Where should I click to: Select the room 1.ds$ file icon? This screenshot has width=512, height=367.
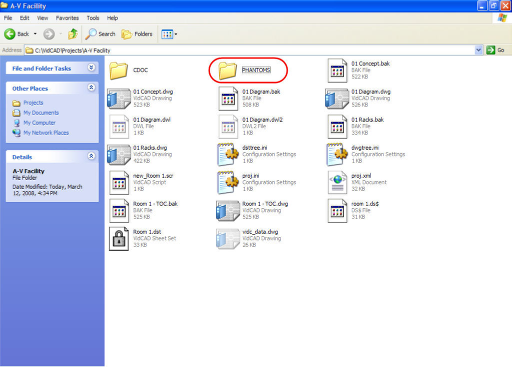[x=337, y=210]
